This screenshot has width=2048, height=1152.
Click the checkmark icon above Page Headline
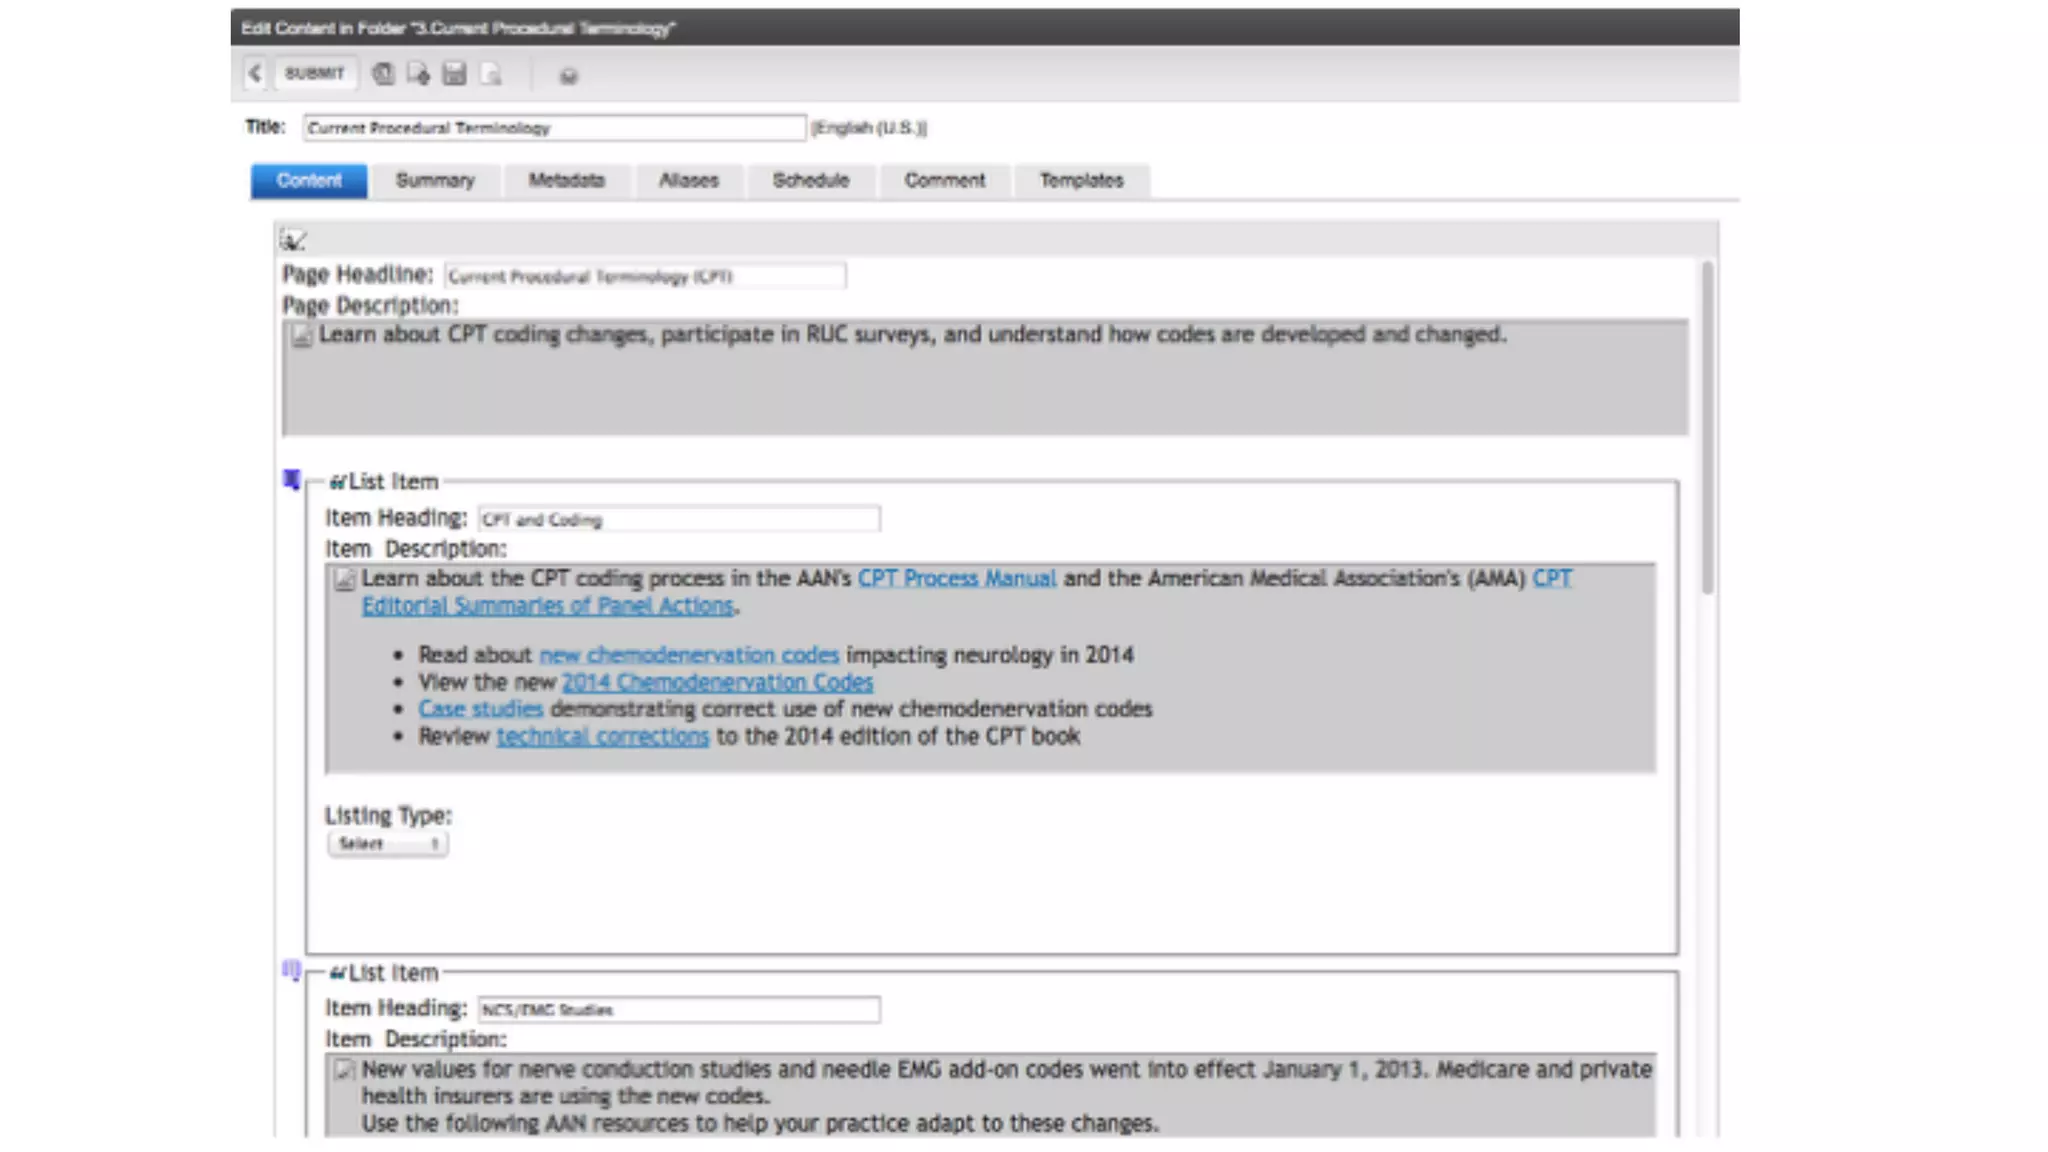pyautogui.click(x=292, y=240)
